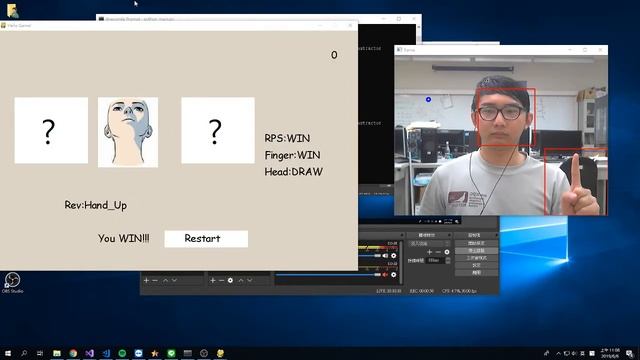Open the Python app icon on taskbar
Screen dimensions: 640x360
point(220,353)
